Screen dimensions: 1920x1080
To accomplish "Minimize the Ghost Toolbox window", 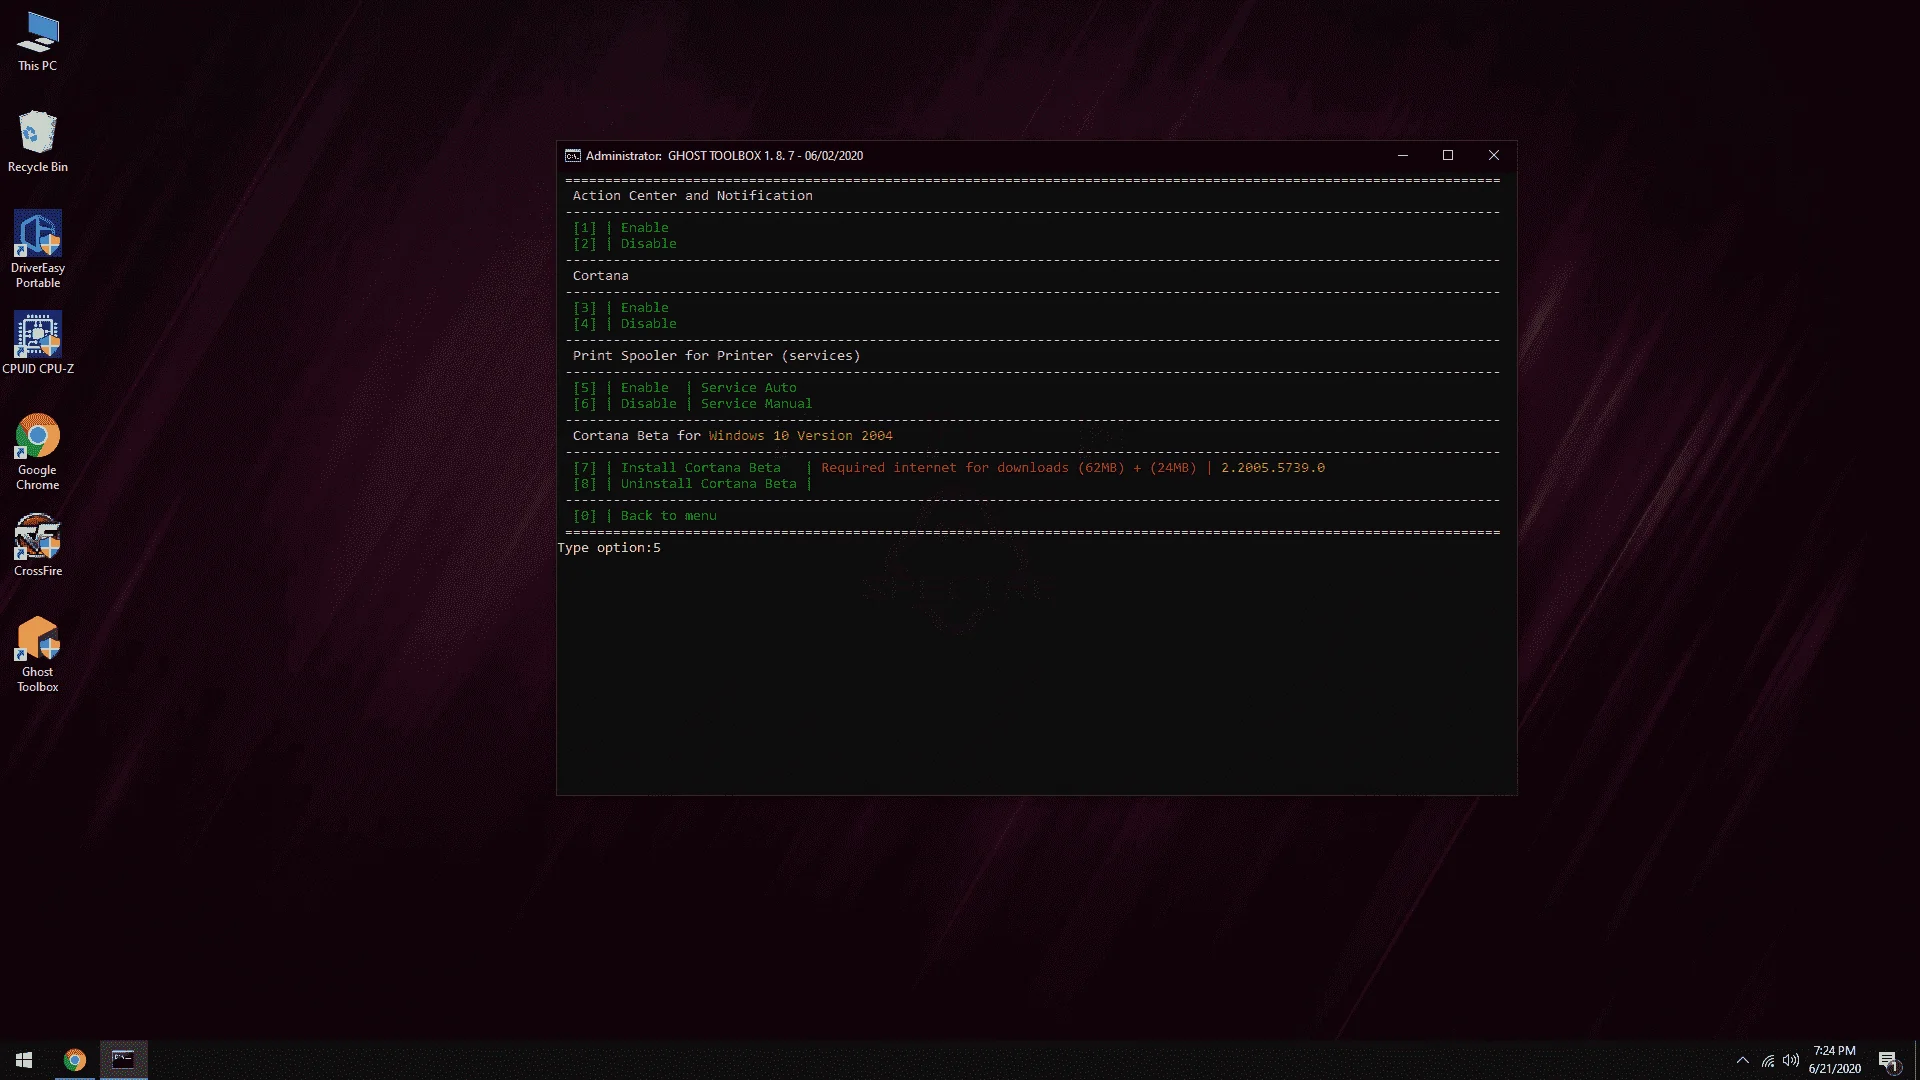I will pos(1403,156).
